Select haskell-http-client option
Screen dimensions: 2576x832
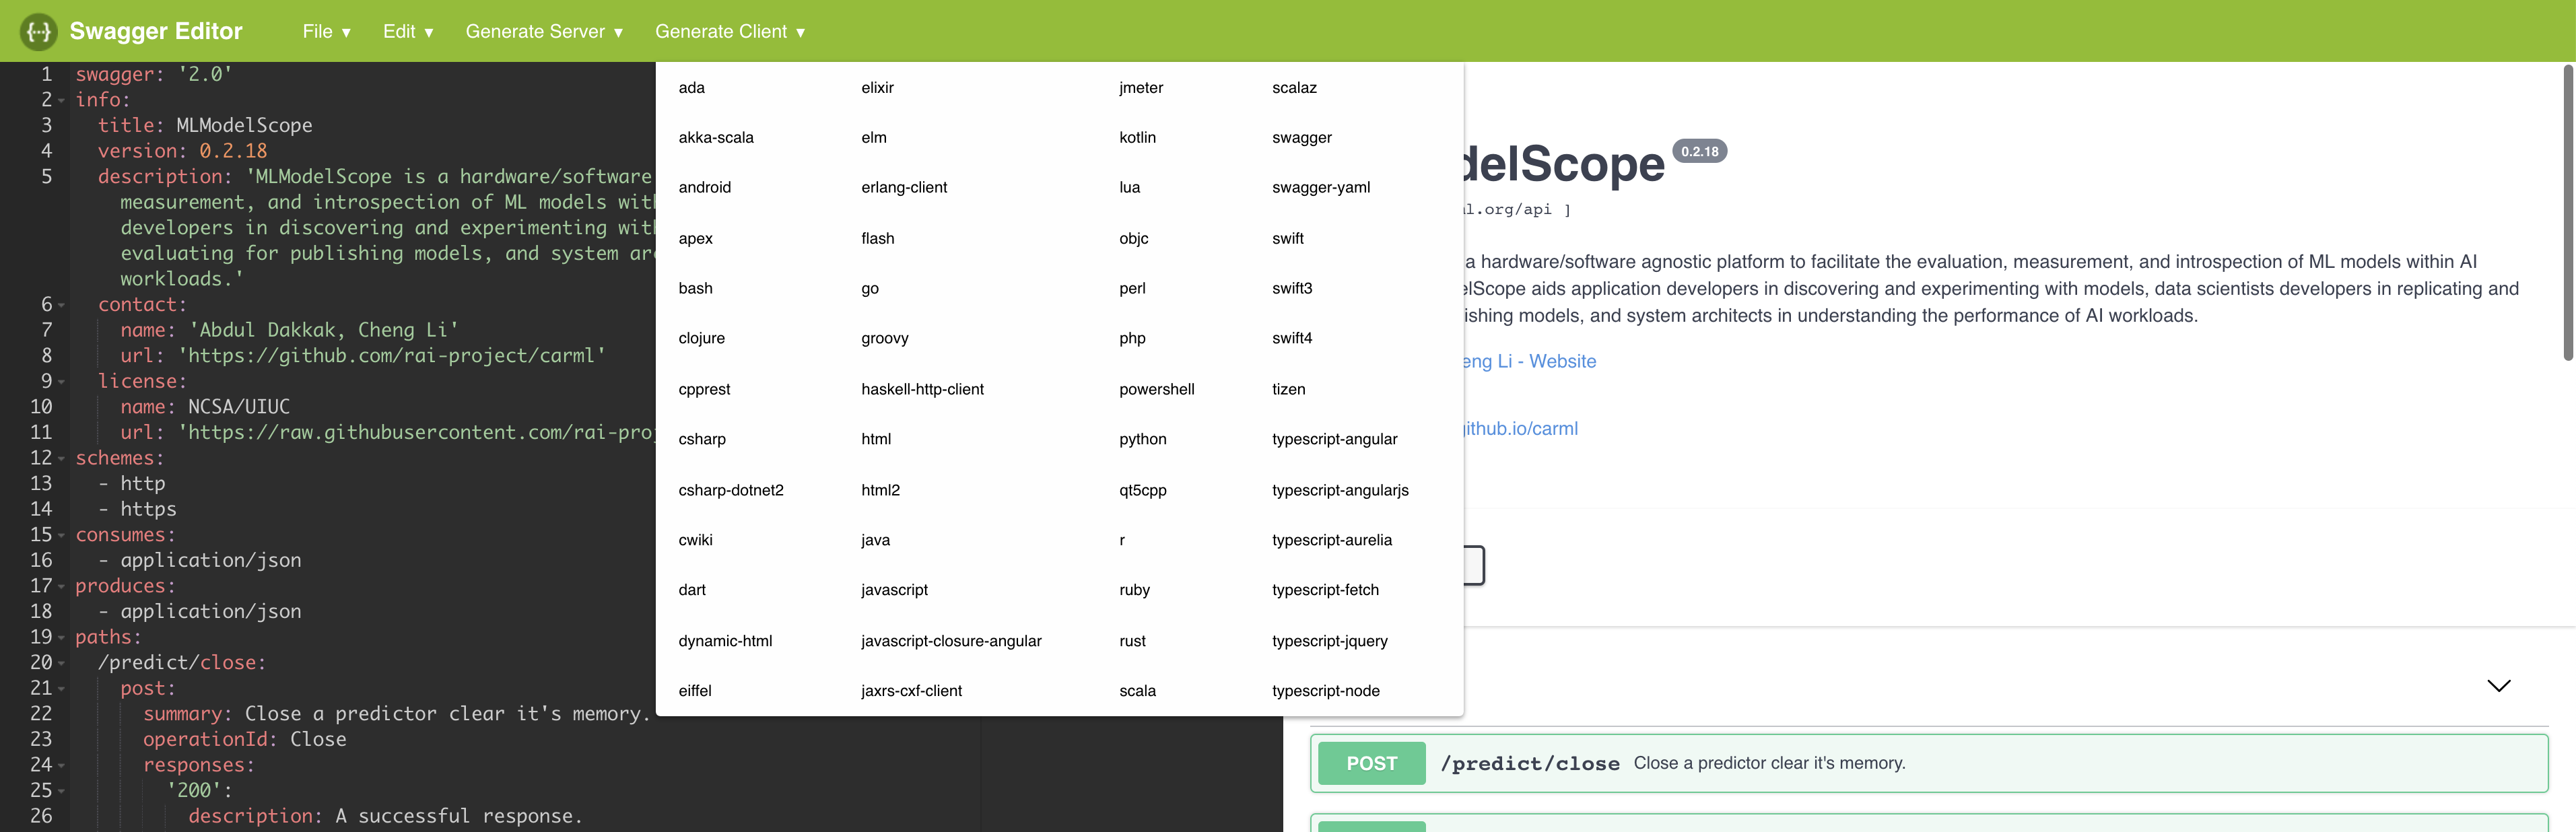(922, 390)
